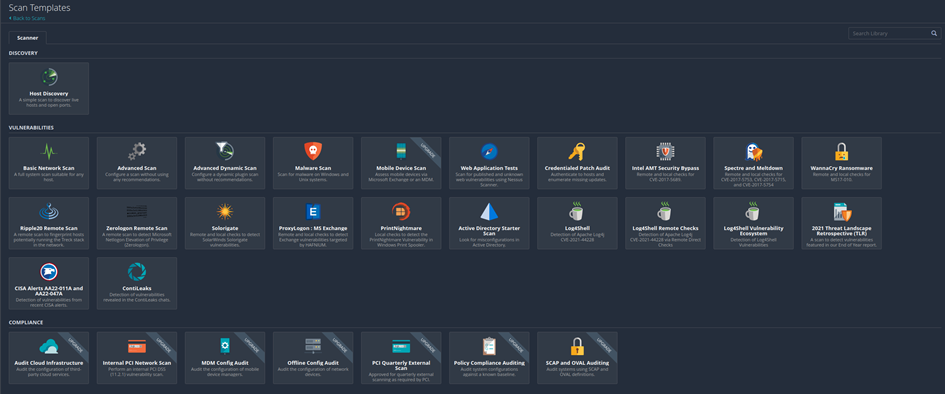Click the Offline Config Audit label
945x394 pixels.
point(313,363)
